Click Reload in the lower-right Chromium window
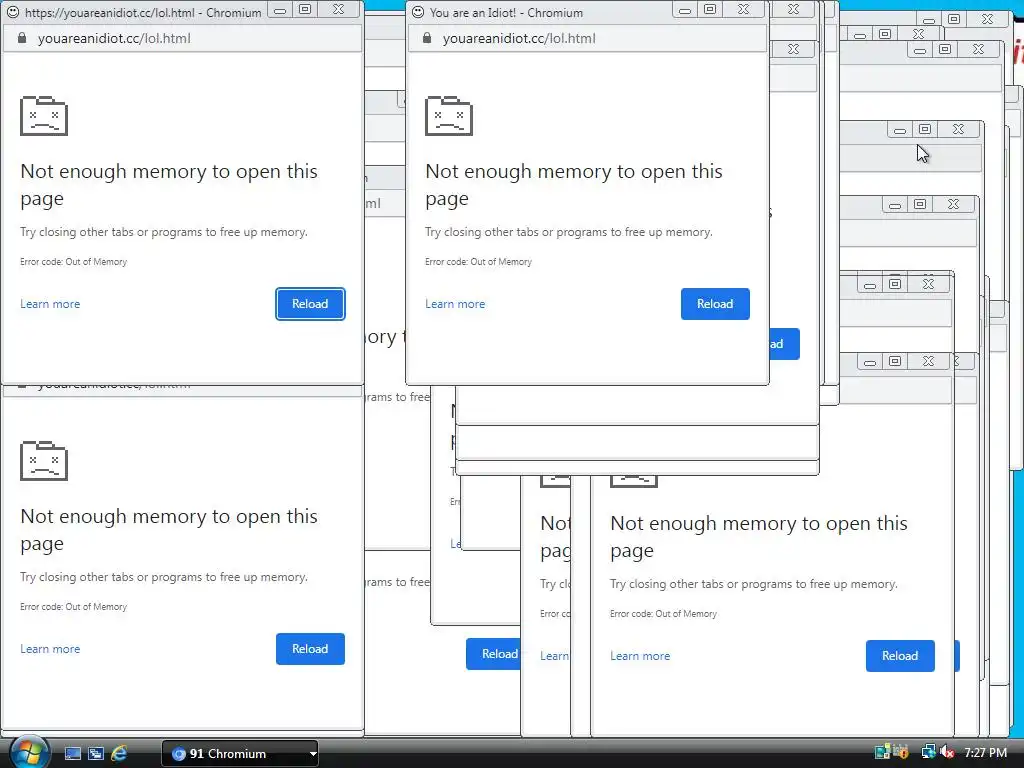 coord(900,656)
